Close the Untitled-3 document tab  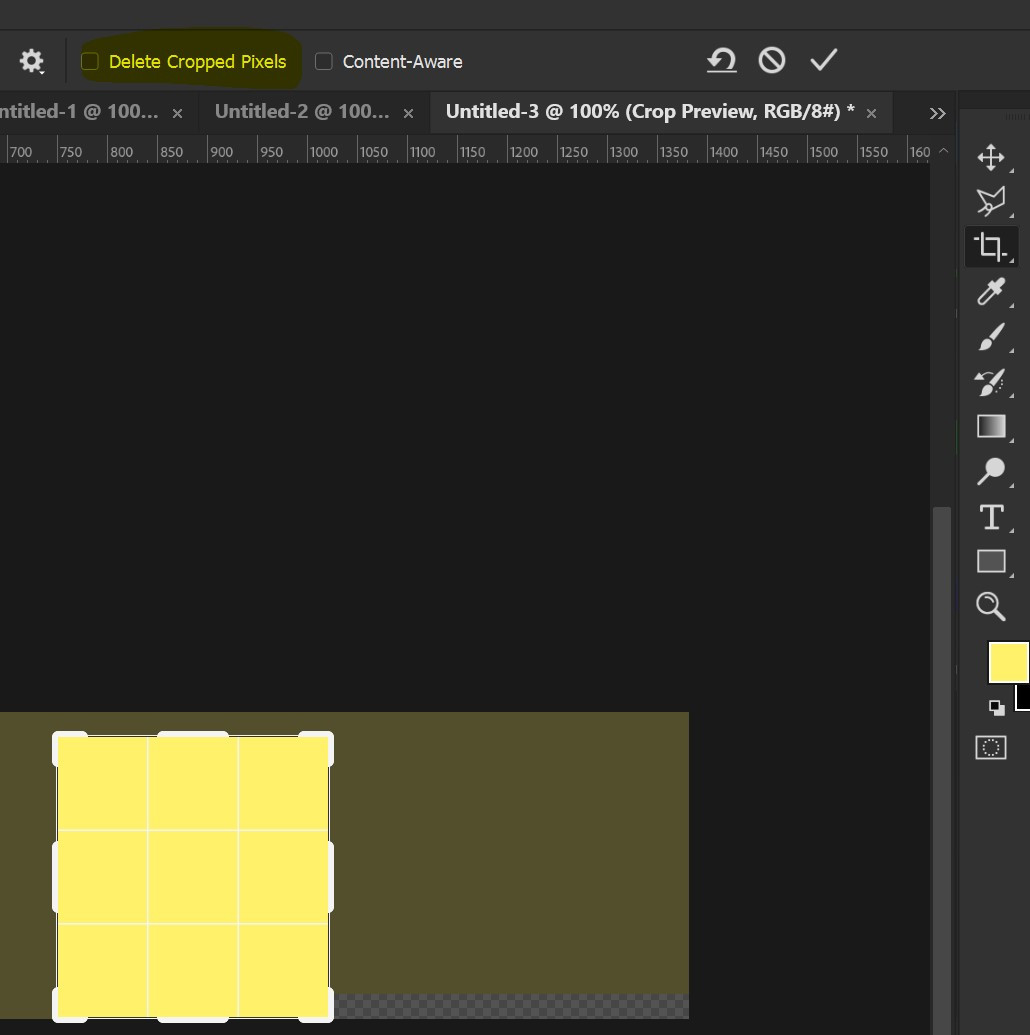(x=871, y=113)
